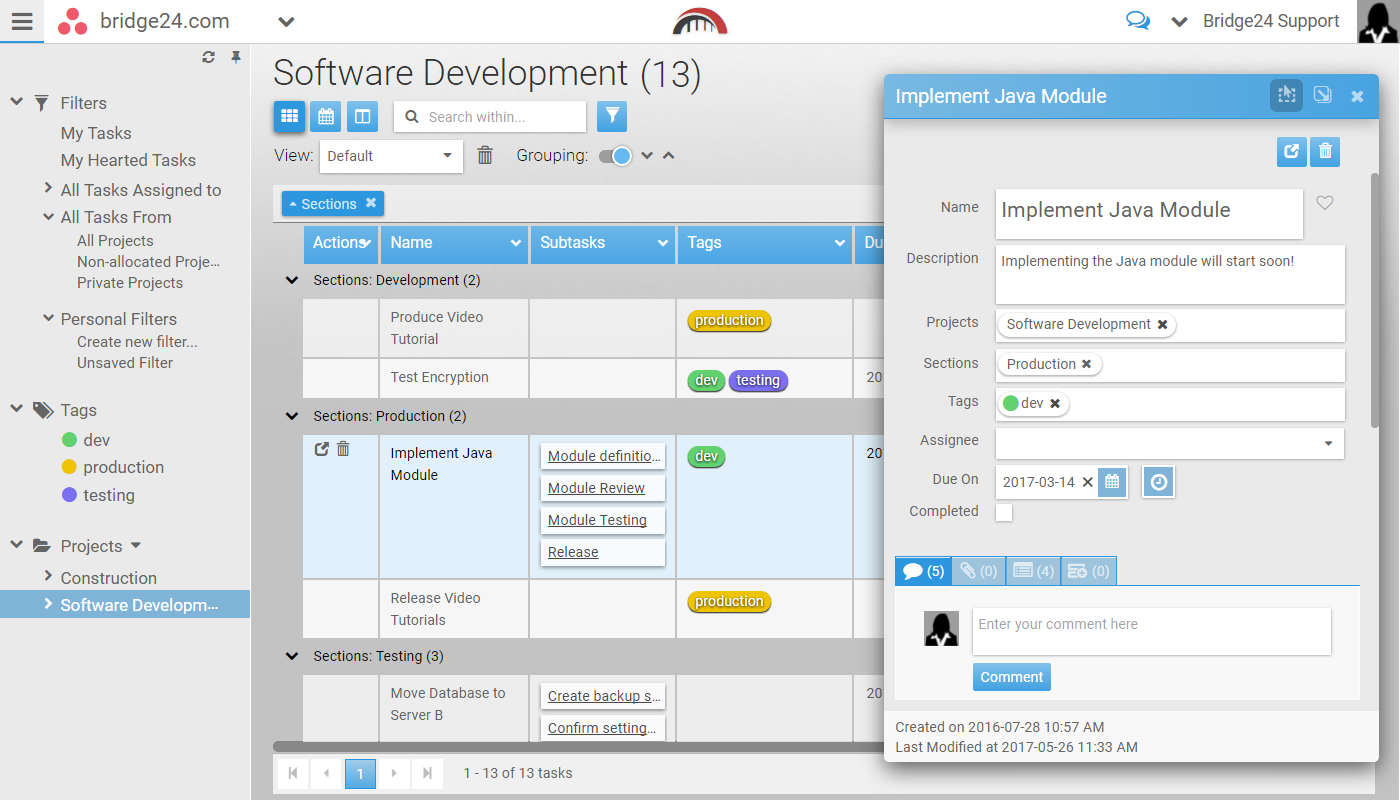The image size is (1400, 800).
Task: Refresh the sidebar with reload icon
Action: [x=208, y=57]
